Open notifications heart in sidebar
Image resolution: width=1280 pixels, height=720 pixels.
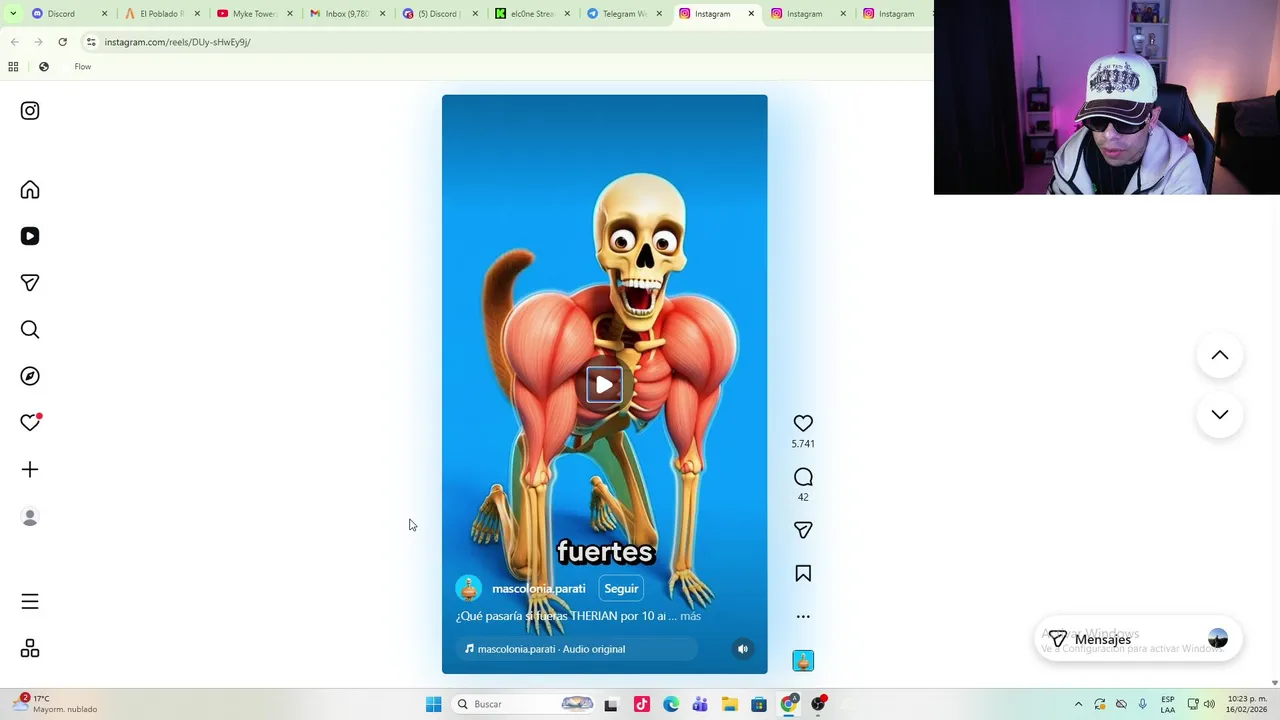click(30, 423)
